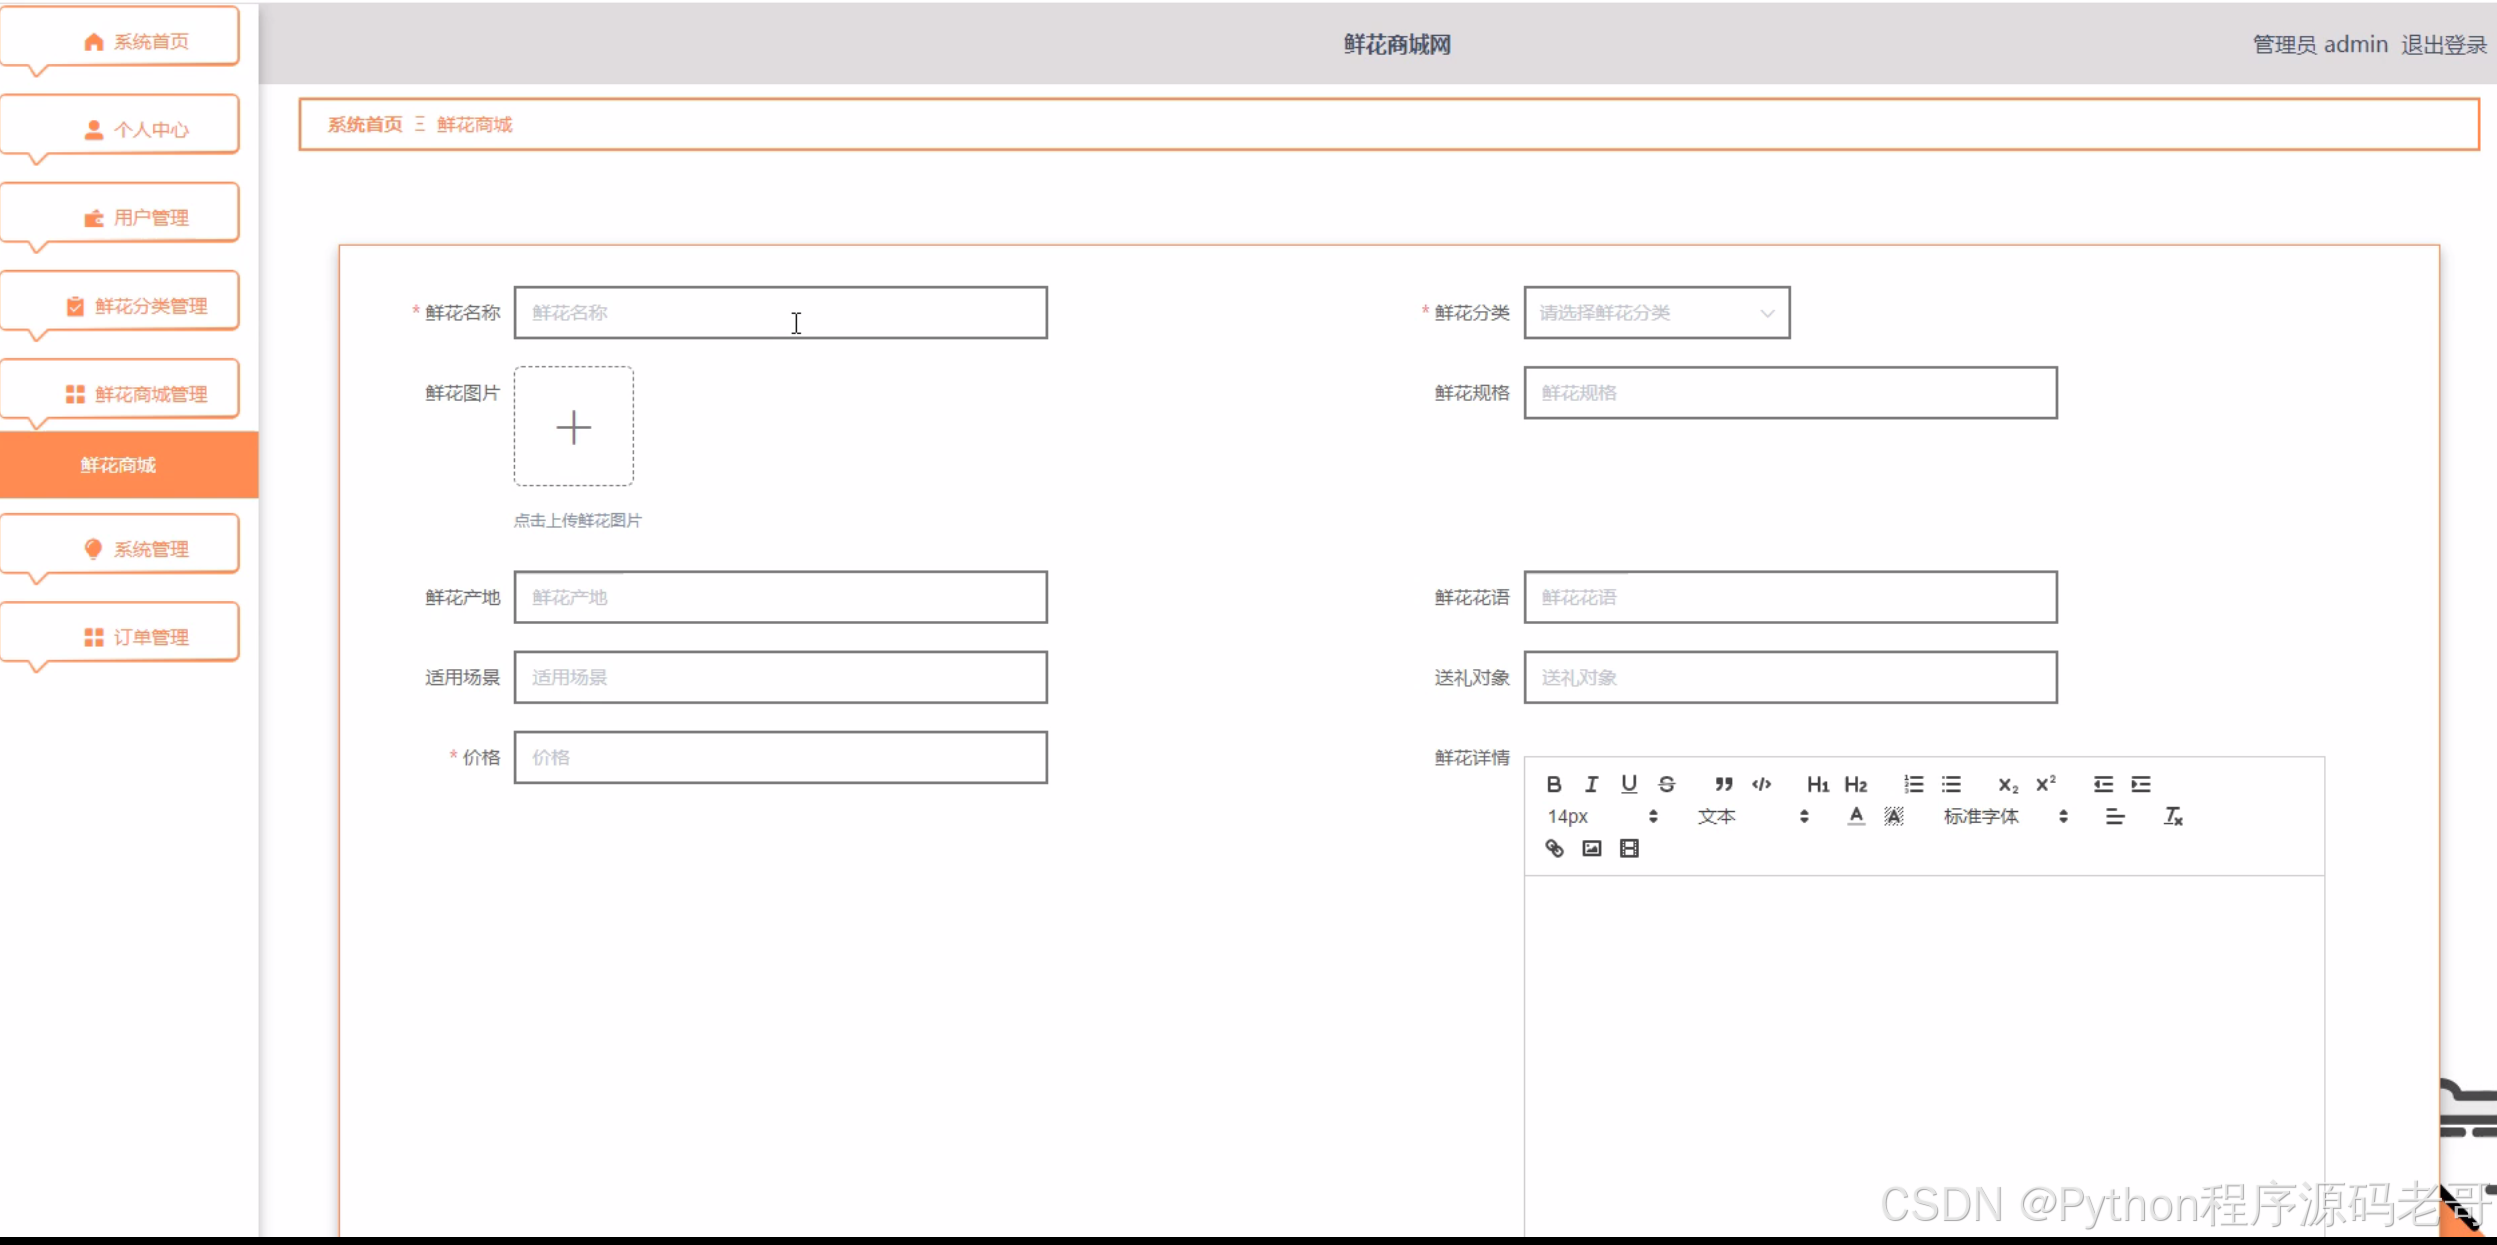The width and height of the screenshot is (2497, 1245).
Task: Toggle bold formatting in the editor
Action: point(1553,784)
